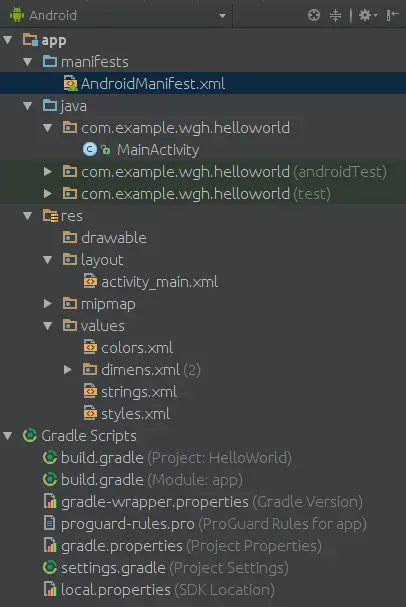The width and height of the screenshot is (406, 607).
Task: Select build.gradle (Module: app) entry text
Action: click(152, 480)
